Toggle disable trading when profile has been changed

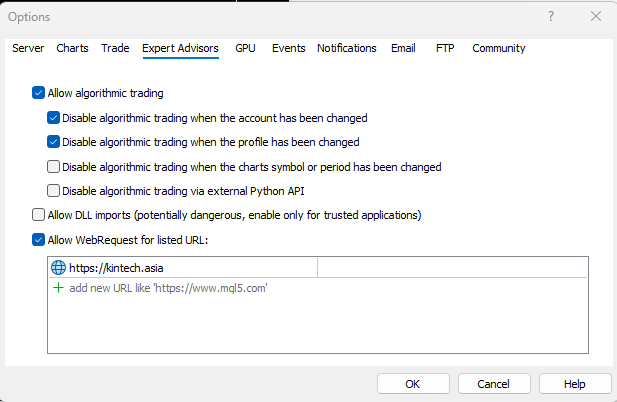point(53,142)
